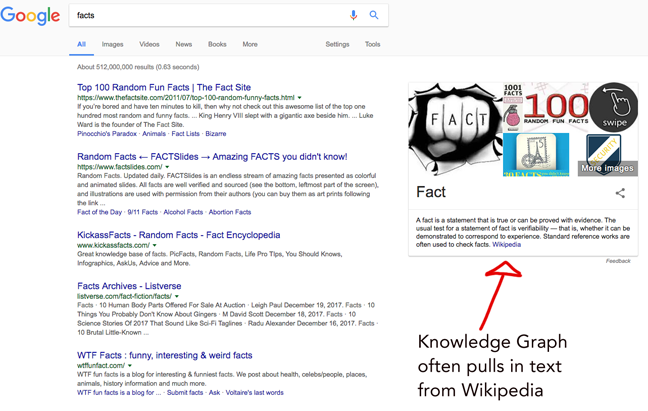The width and height of the screenshot is (648, 411).
Task: Click the listverse.com/fact-fiction/facts/ green URL
Action: pyautogui.click(x=124, y=297)
